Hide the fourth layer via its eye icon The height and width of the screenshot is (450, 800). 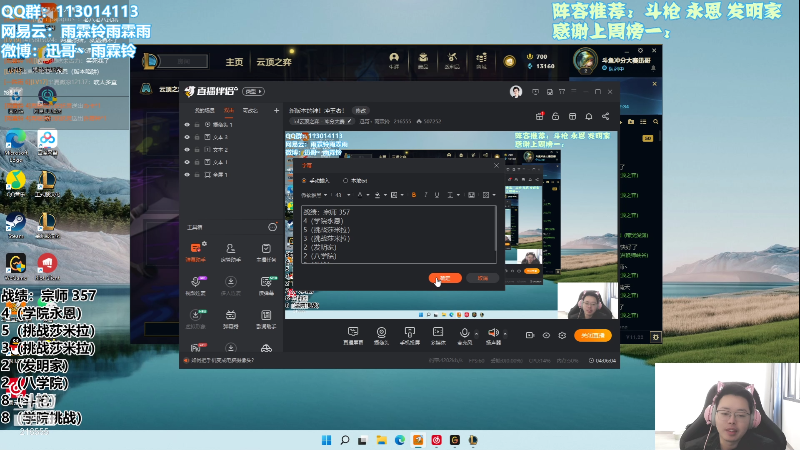(187, 162)
